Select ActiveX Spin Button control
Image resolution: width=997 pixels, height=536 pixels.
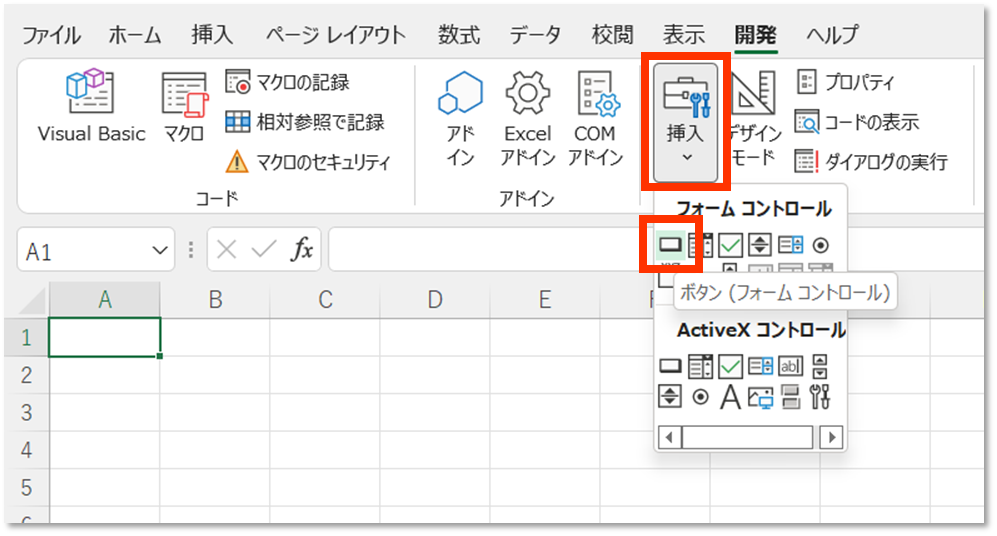click(x=670, y=397)
